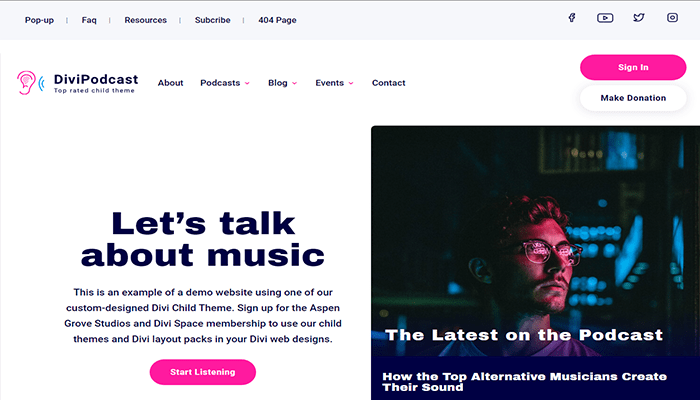700x400 pixels.
Task: Open the Contact menu item
Action: pyautogui.click(x=388, y=83)
